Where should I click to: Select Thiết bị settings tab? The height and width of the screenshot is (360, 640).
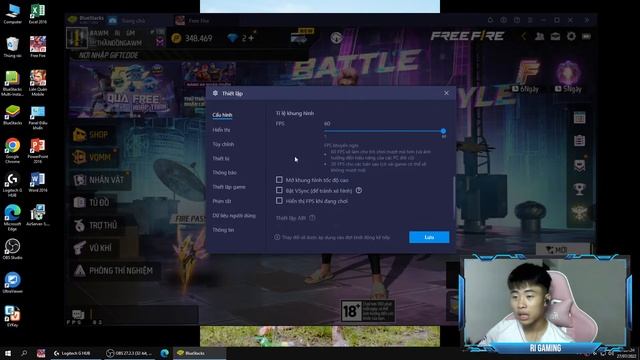click(221, 158)
